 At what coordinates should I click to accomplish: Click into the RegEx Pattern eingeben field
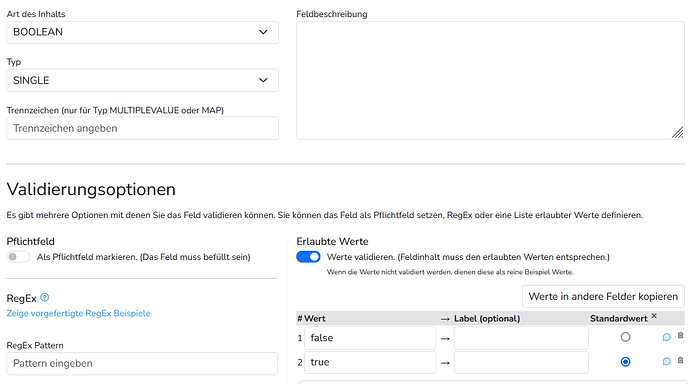click(142, 363)
